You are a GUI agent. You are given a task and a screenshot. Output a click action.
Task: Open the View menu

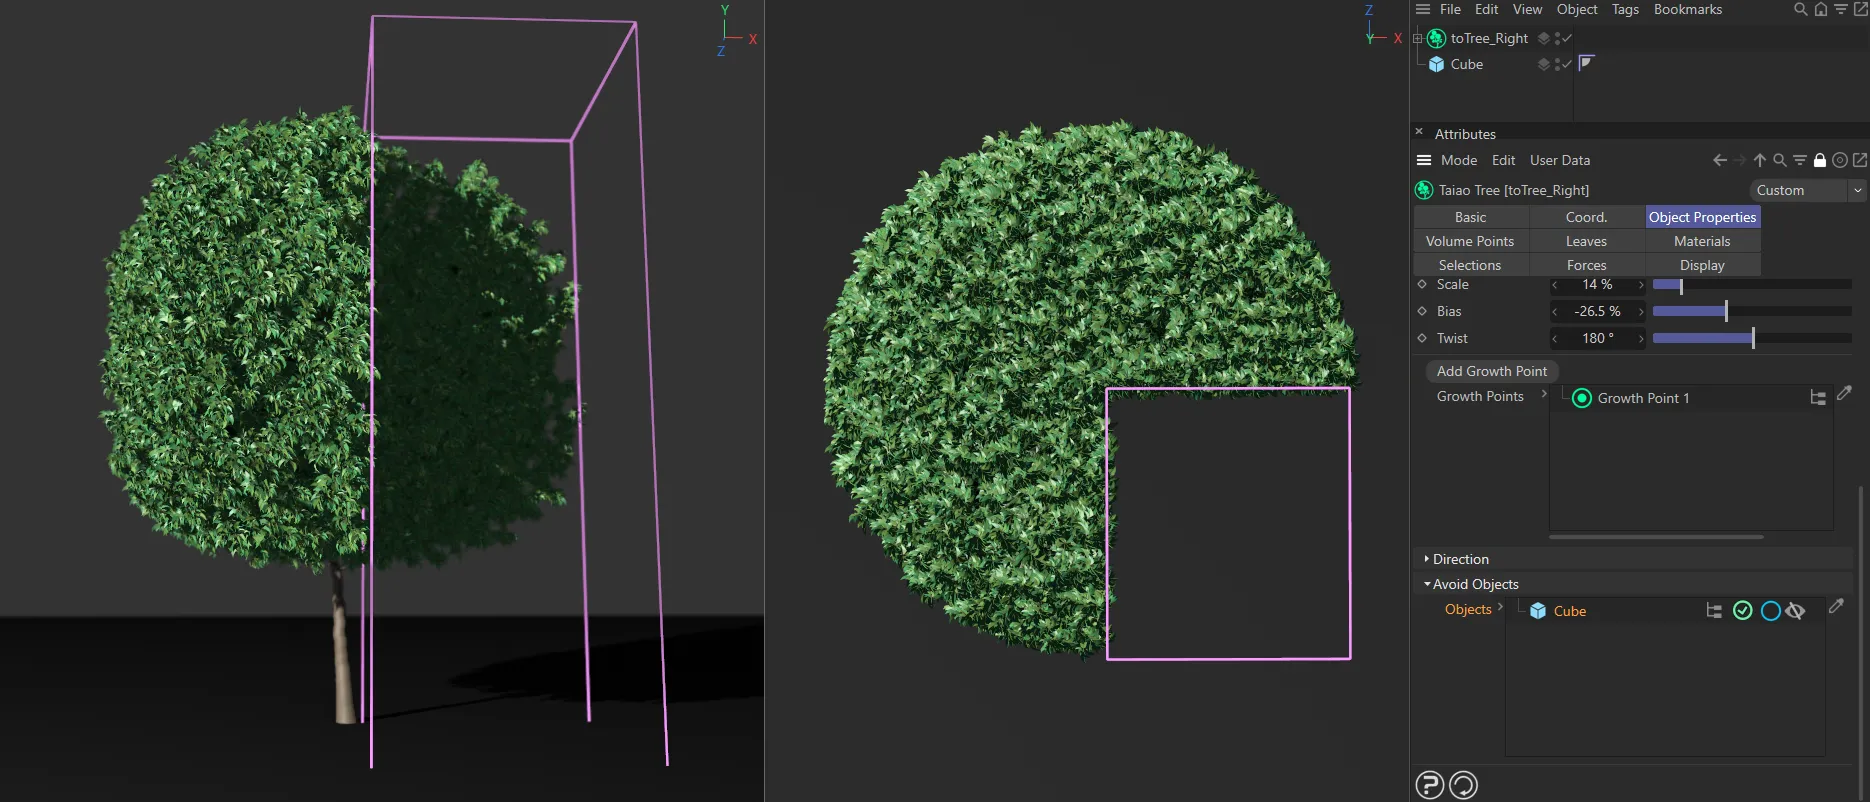click(1527, 9)
